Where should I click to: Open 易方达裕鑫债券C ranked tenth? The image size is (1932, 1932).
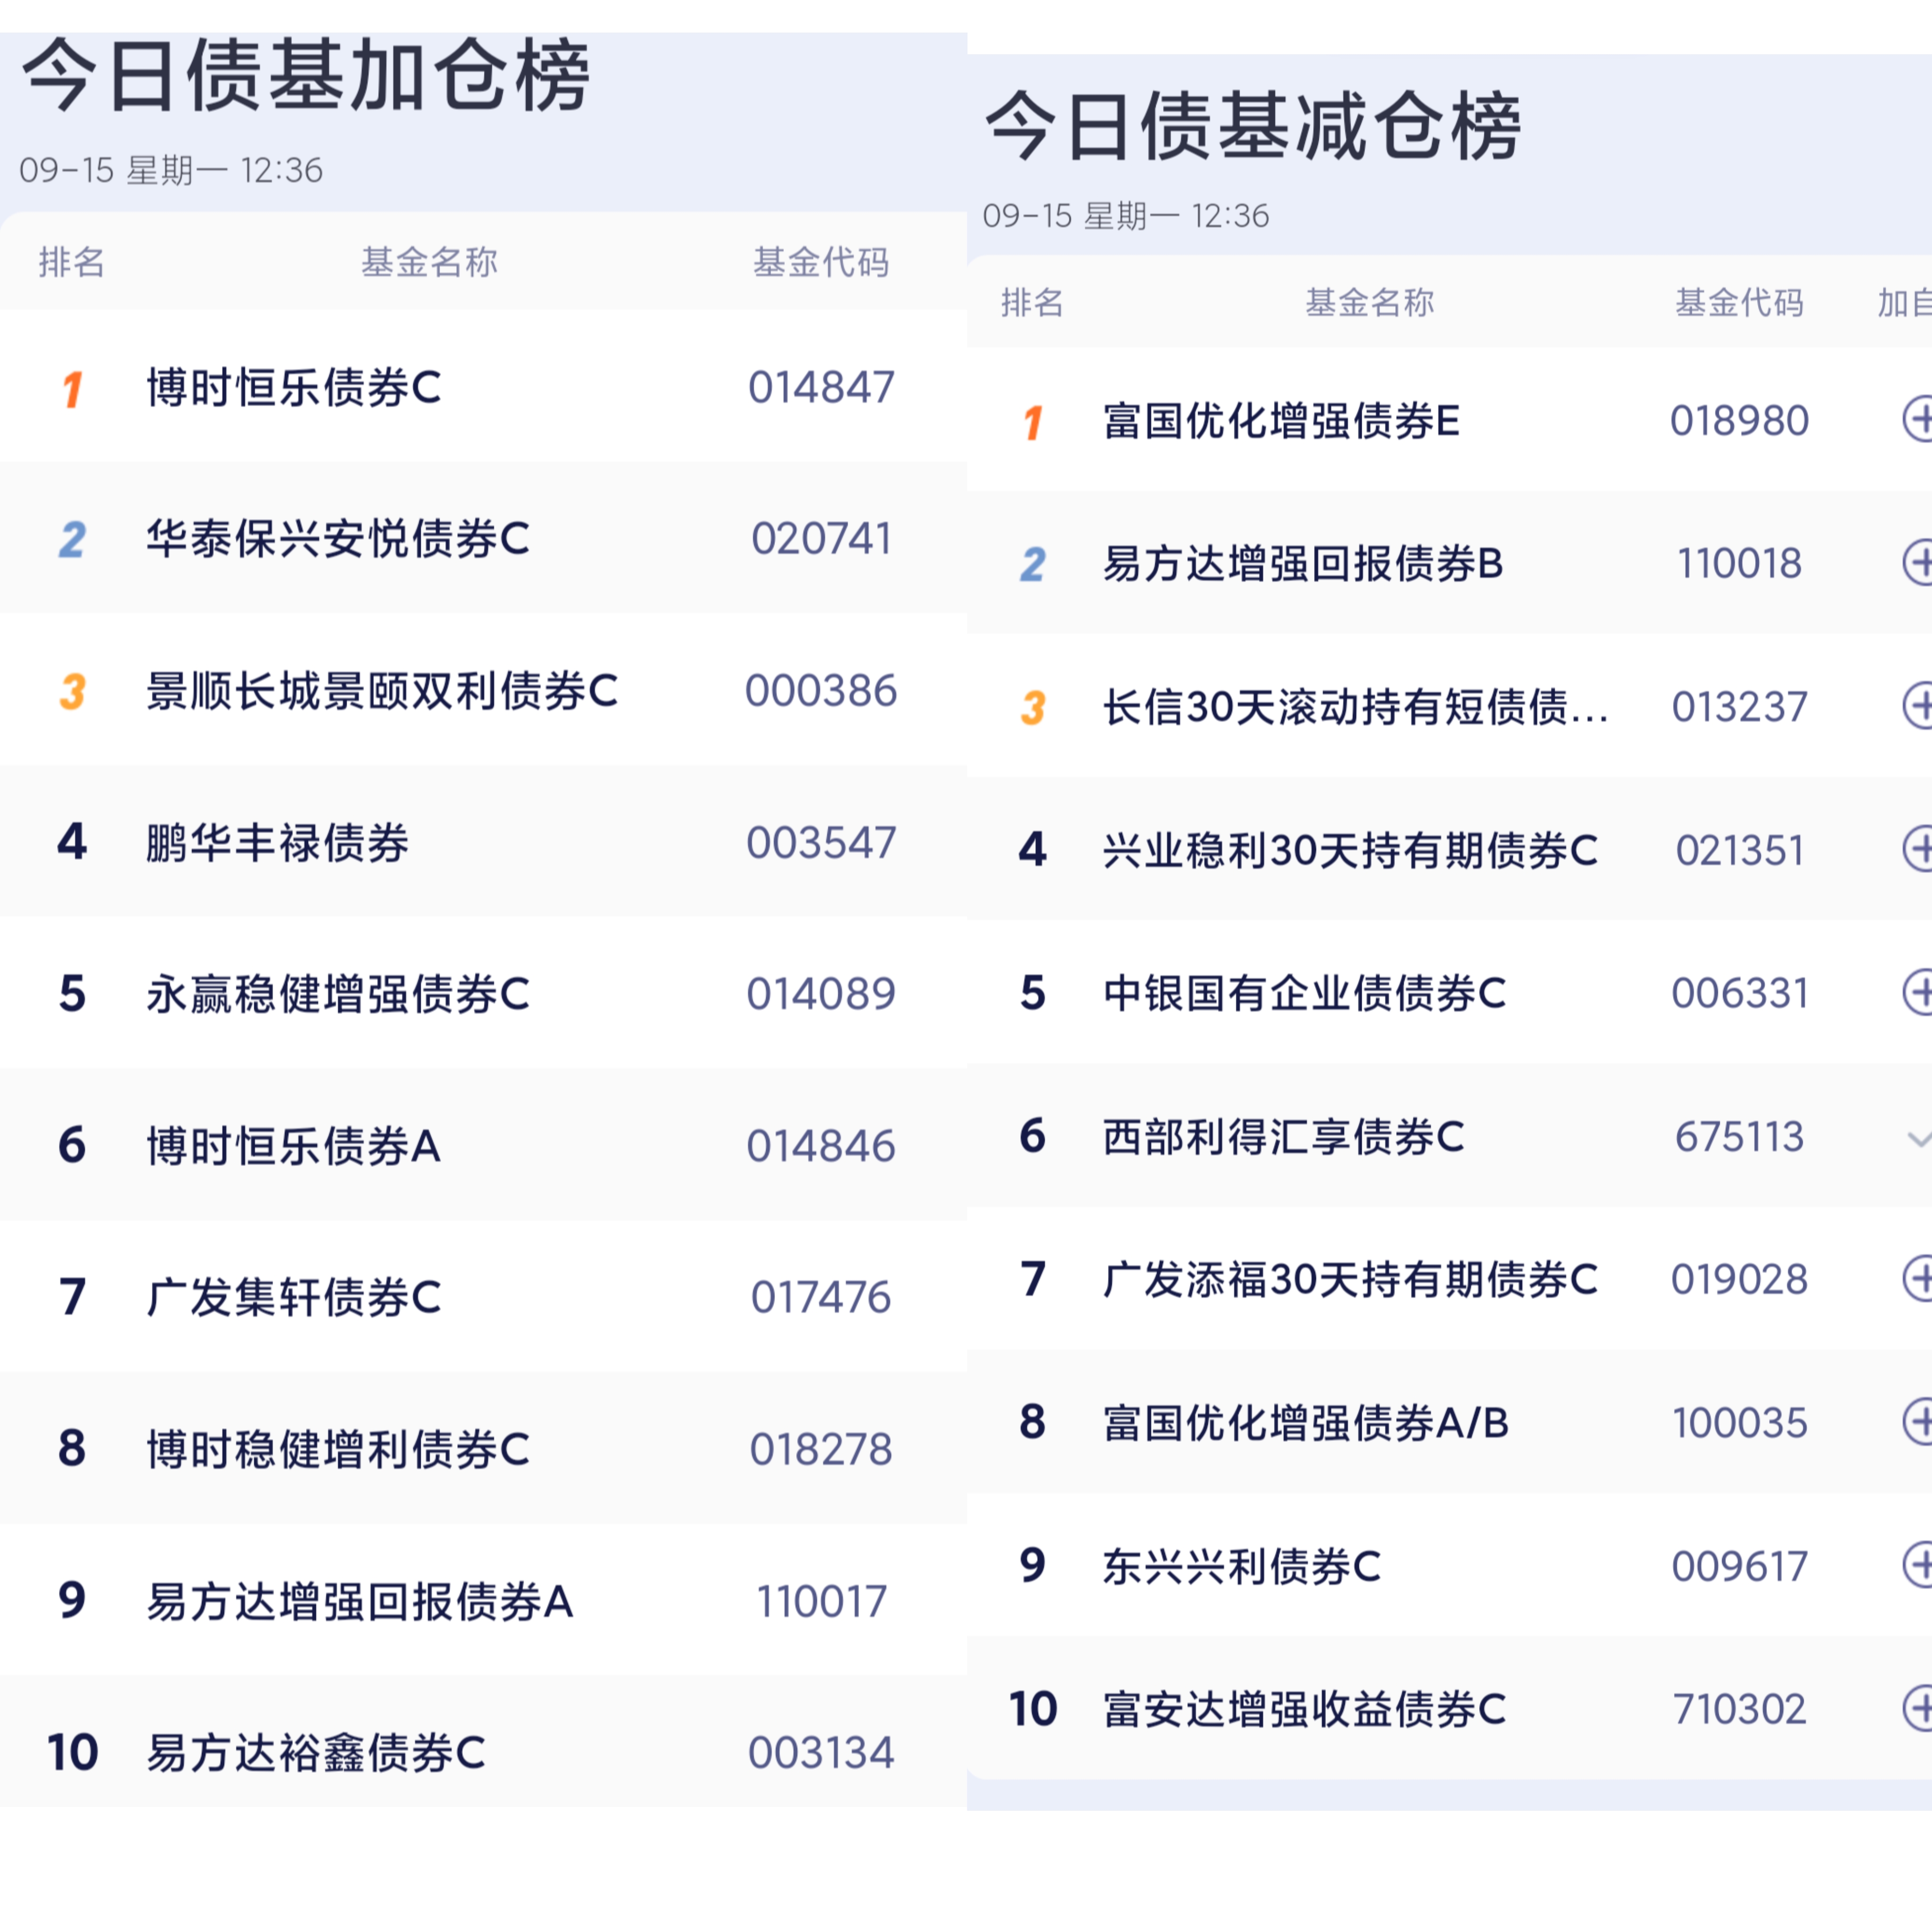316,1752
